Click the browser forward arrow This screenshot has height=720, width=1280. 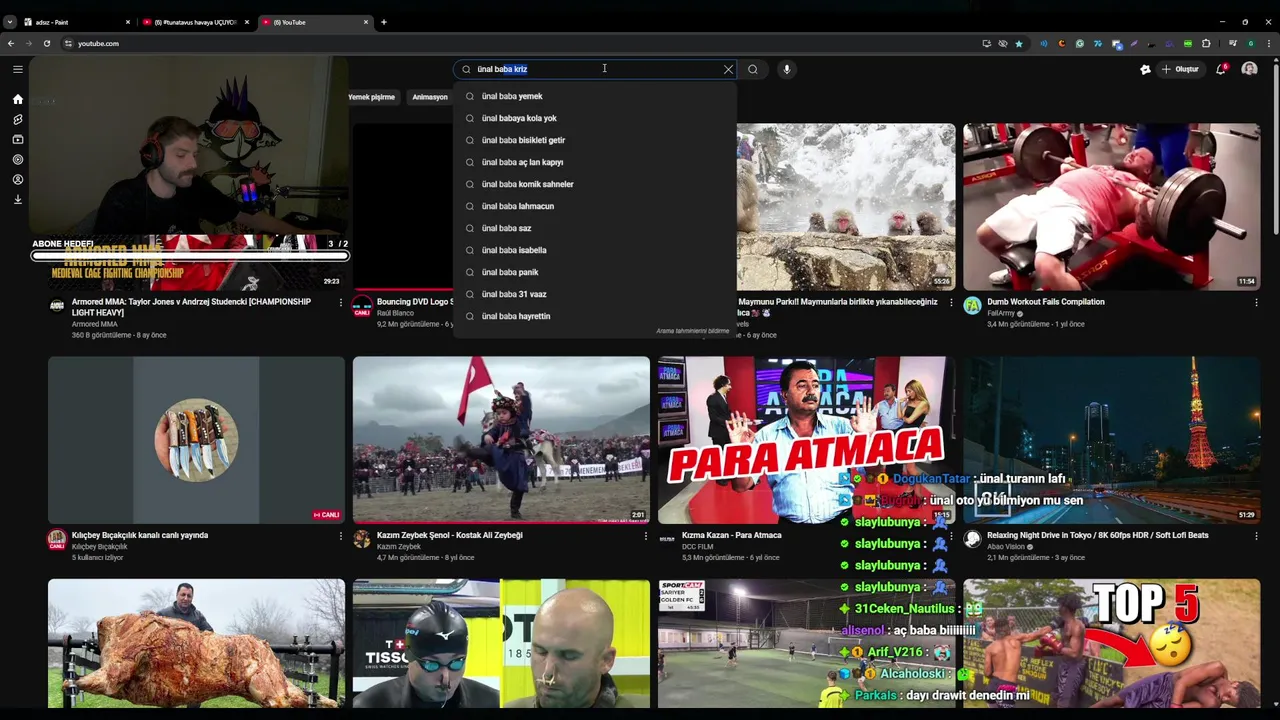tap(29, 43)
